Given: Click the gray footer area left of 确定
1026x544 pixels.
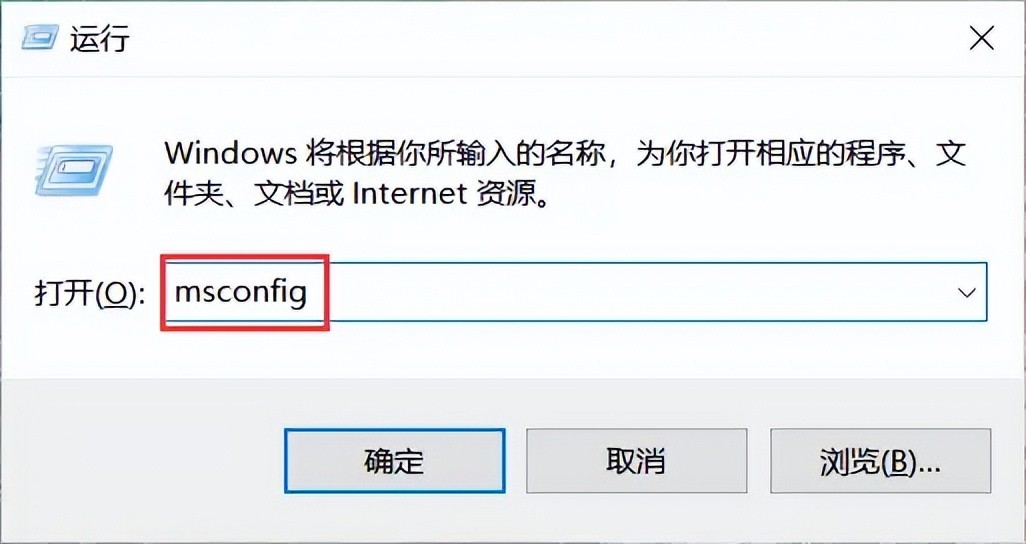Looking at the screenshot, I should point(143,461).
